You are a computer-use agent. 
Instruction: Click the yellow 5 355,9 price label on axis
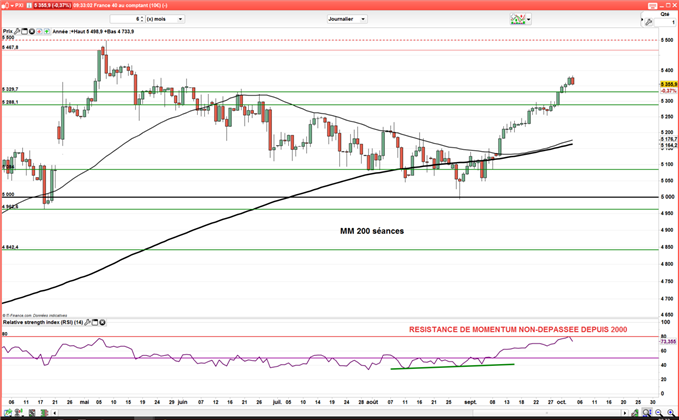tap(669, 84)
